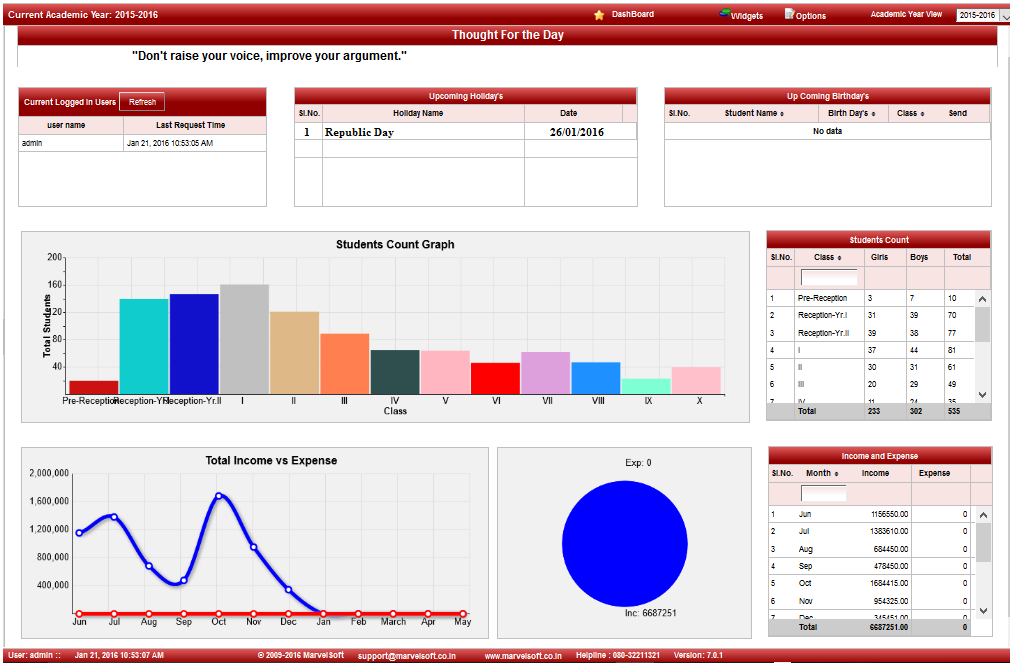1017x671 pixels.
Task: Click the Month filter field in Income table
Action: click(x=823, y=494)
